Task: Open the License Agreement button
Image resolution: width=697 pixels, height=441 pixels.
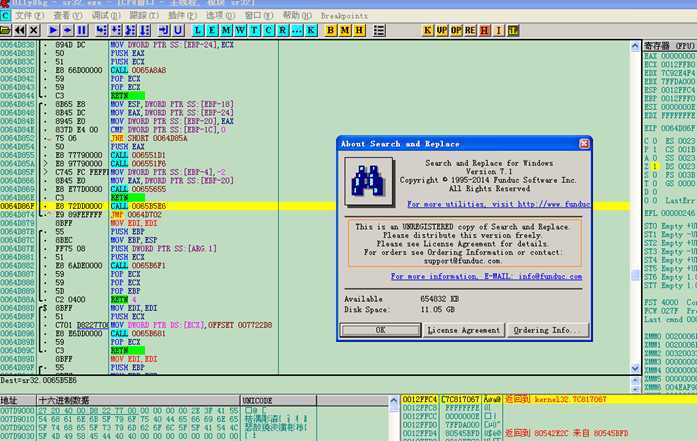Action: click(463, 330)
